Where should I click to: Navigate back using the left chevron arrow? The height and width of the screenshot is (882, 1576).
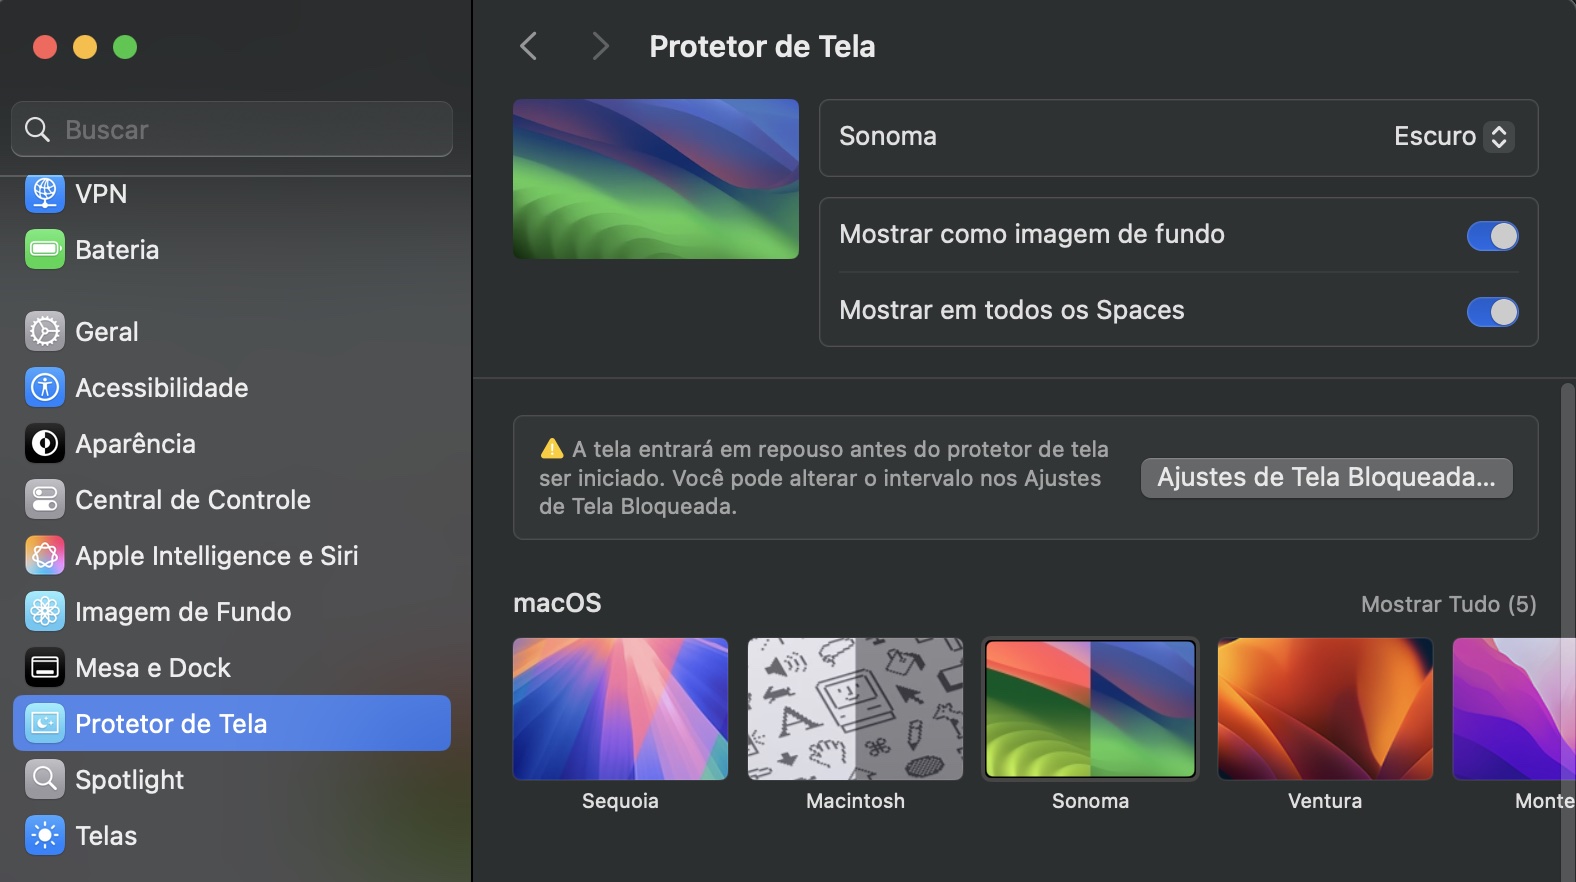[528, 46]
